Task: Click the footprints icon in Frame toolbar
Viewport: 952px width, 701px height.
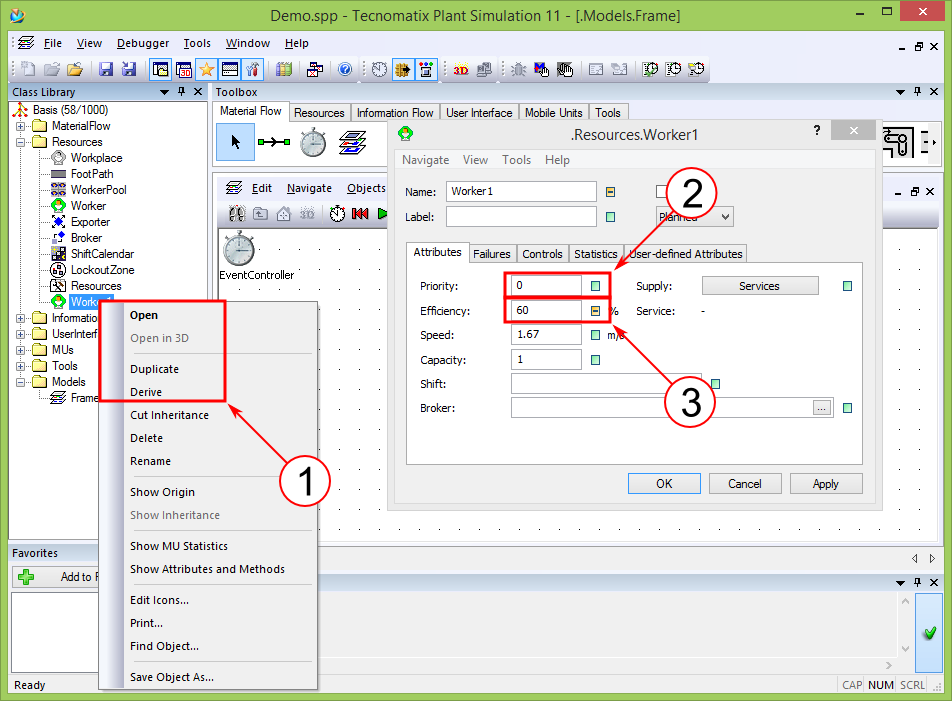Action: click(237, 214)
